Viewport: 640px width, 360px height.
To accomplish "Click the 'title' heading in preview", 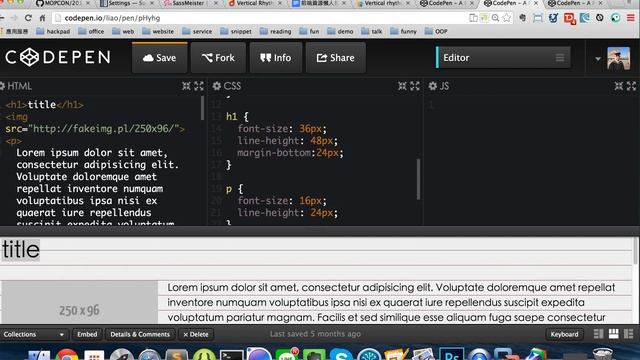I will click(21, 250).
